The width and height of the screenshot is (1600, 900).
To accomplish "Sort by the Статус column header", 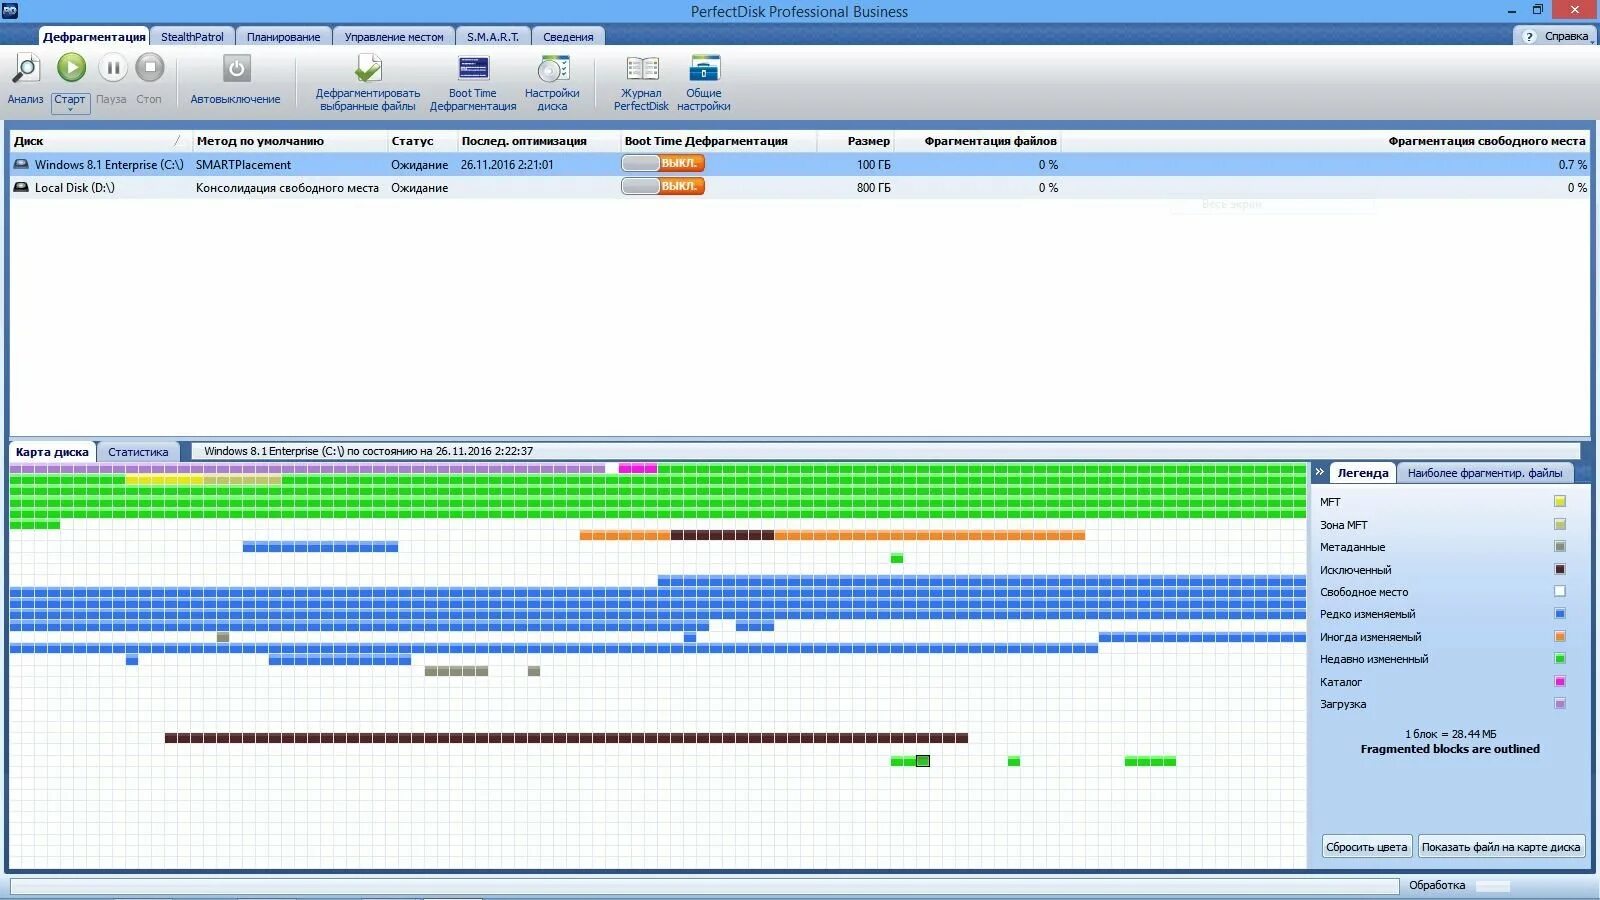I will click(422, 141).
